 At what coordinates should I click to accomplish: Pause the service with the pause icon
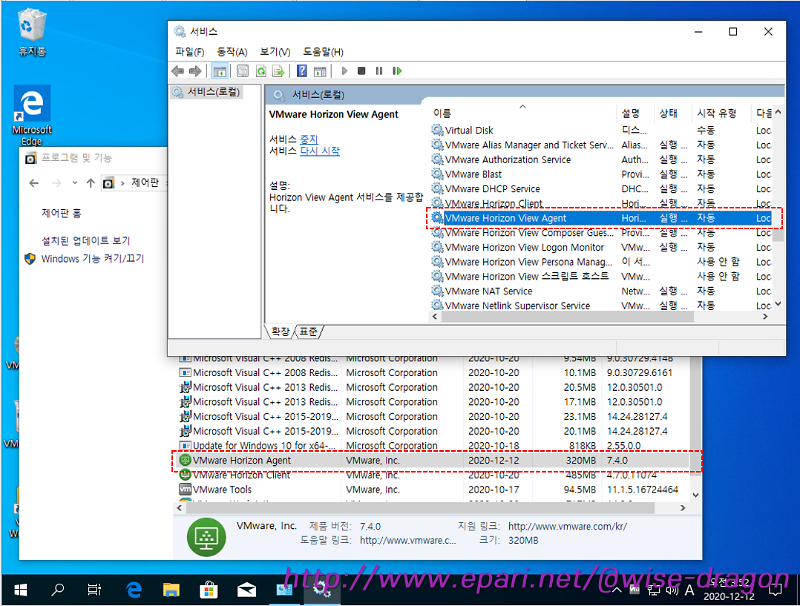click(379, 71)
